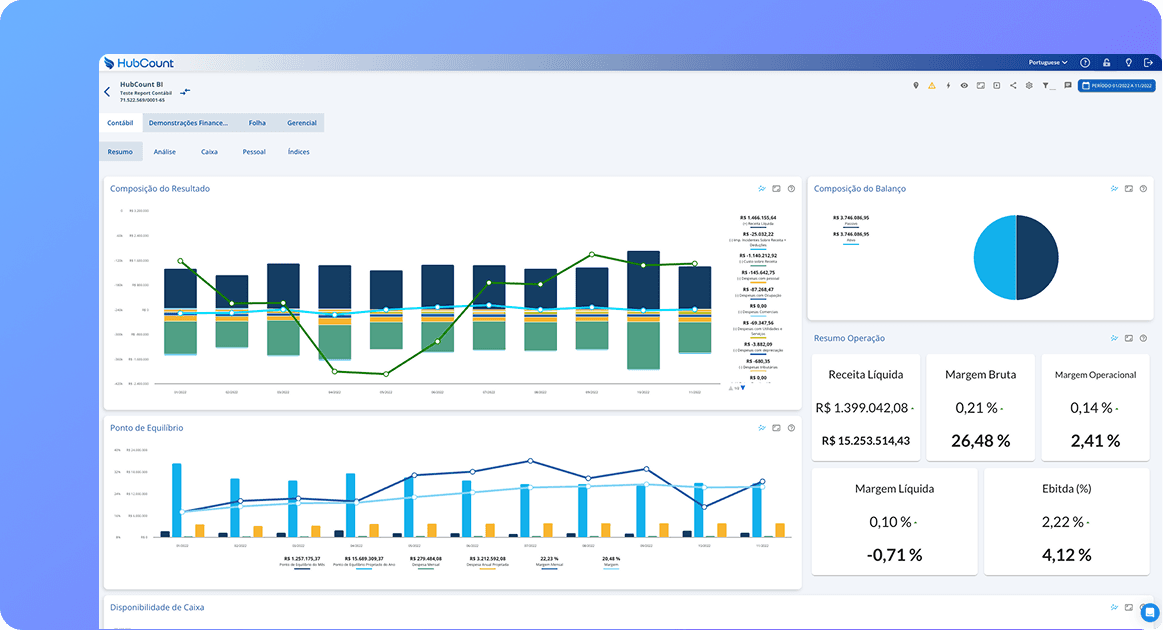Toggle the Despesas com Ocupação legend entry
This screenshot has height=630, width=1163.
coord(757,293)
